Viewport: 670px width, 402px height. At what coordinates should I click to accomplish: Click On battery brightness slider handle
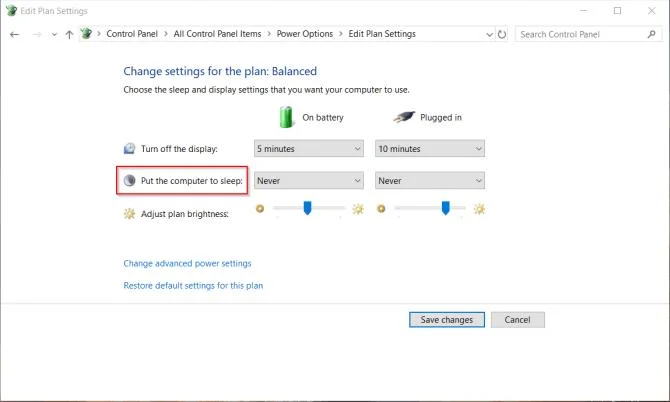click(x=307, y=208)
